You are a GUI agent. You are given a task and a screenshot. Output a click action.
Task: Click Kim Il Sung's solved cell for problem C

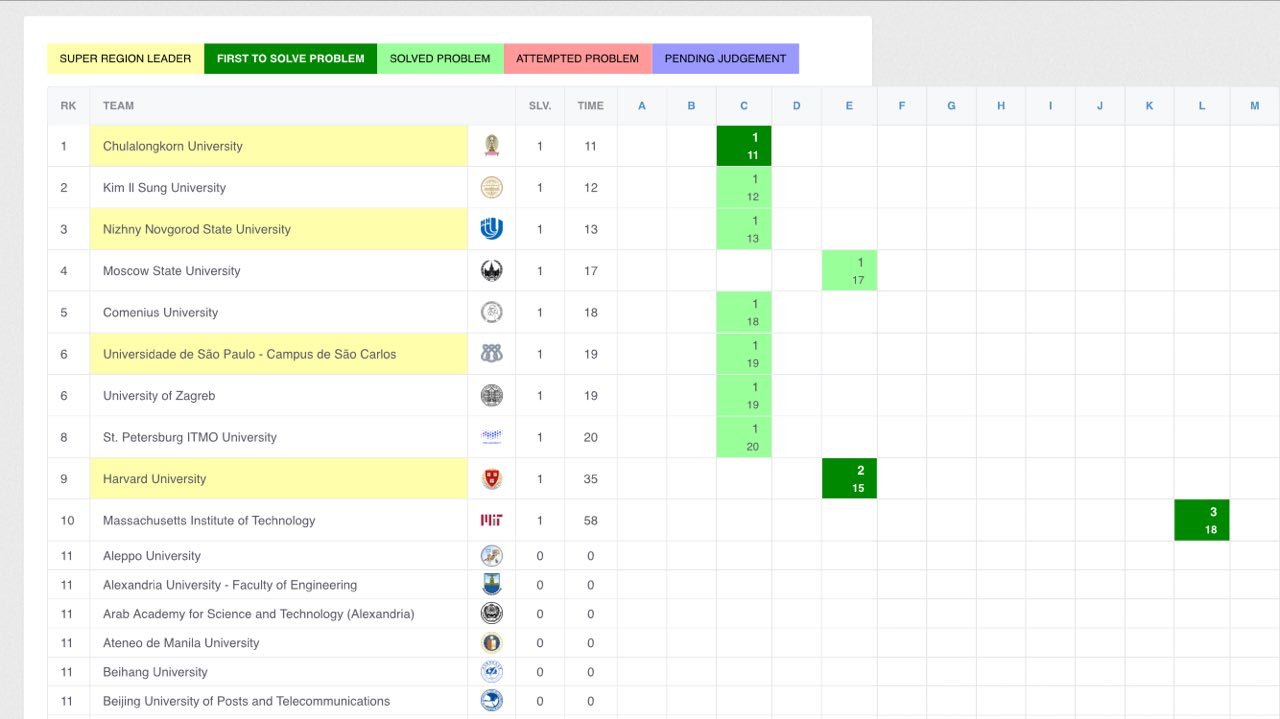point(744,188)
